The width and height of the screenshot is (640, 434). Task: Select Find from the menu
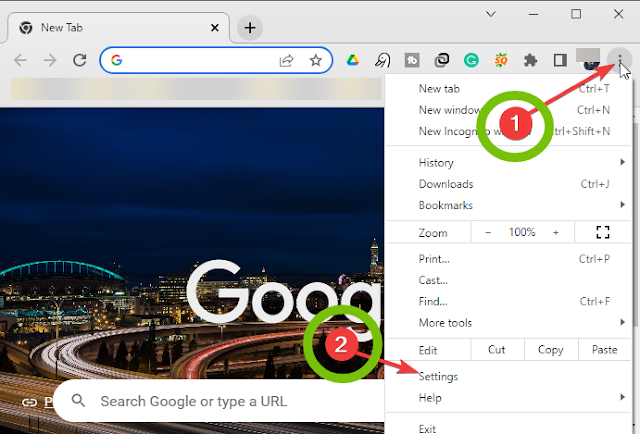point(508,301)
